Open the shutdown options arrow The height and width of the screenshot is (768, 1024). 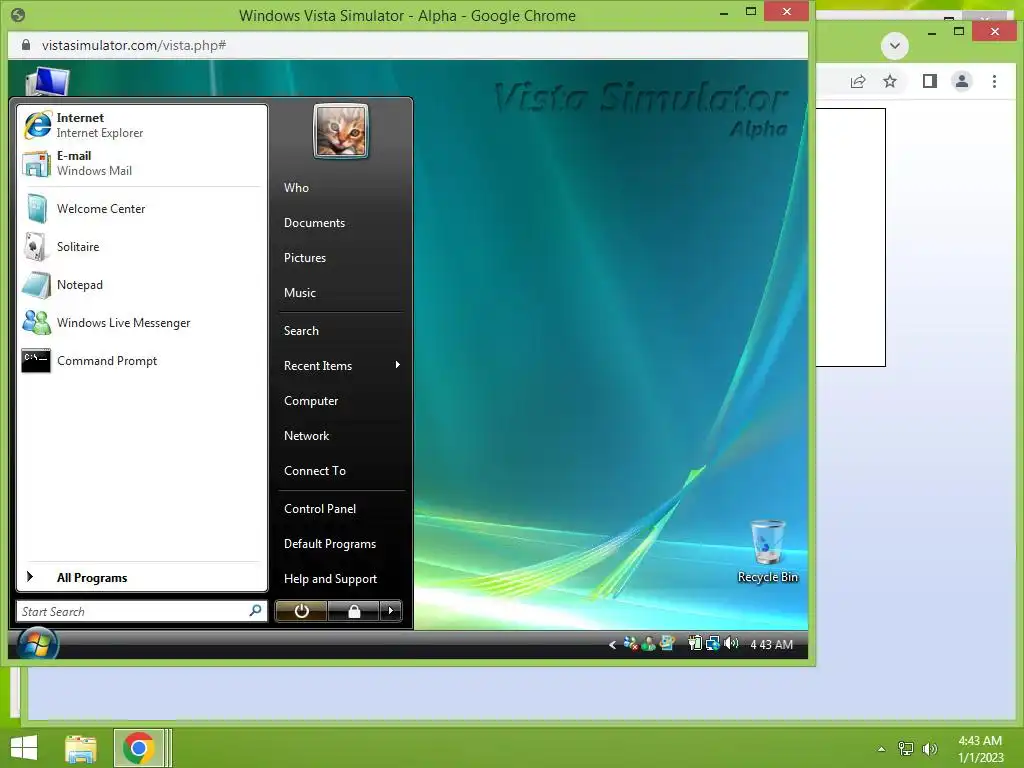(x=391, y=611)
